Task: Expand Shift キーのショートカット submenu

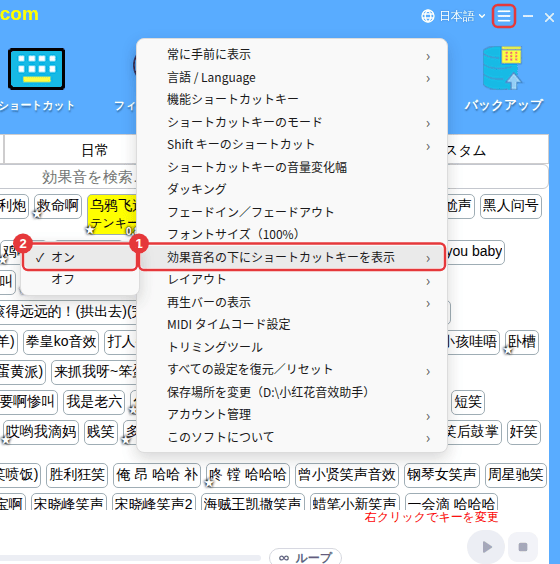Action: (x=292, y=145)
